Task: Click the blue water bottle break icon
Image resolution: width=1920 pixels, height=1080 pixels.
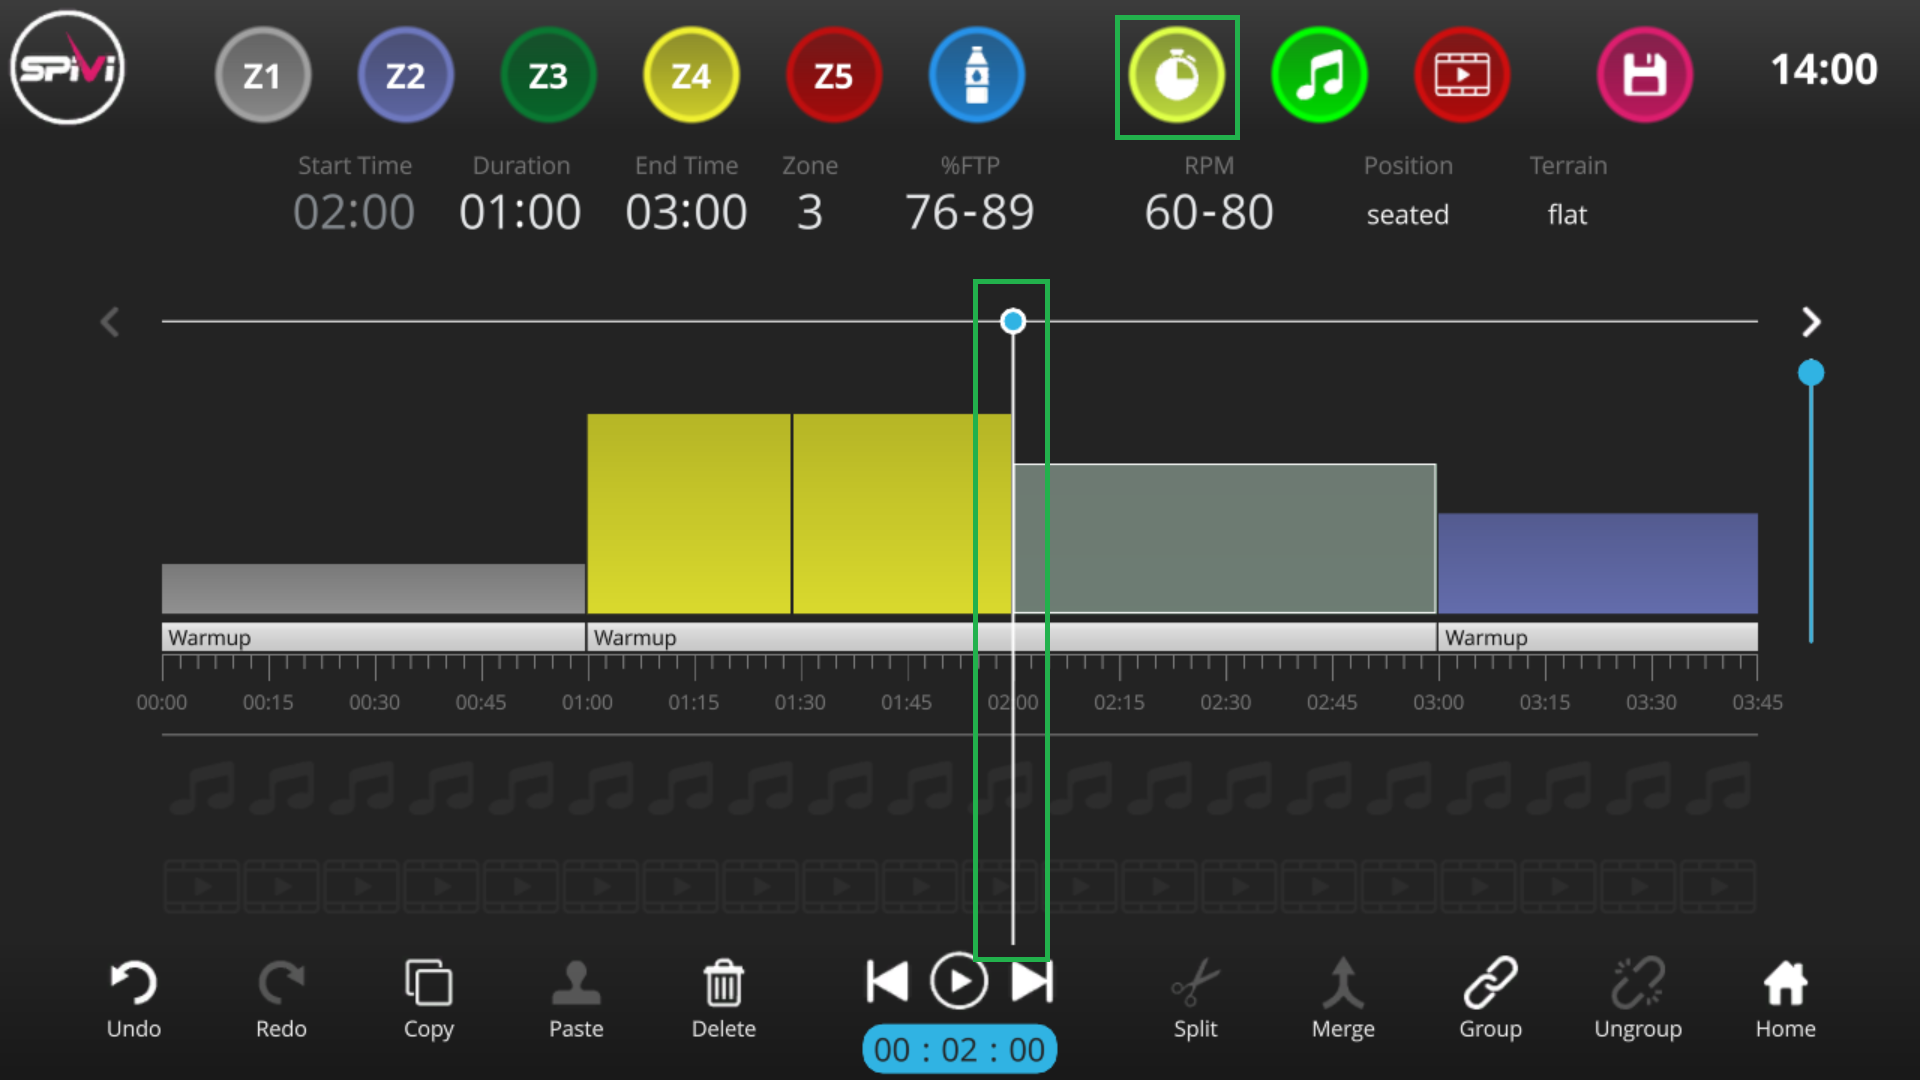Action: point(976,75)
